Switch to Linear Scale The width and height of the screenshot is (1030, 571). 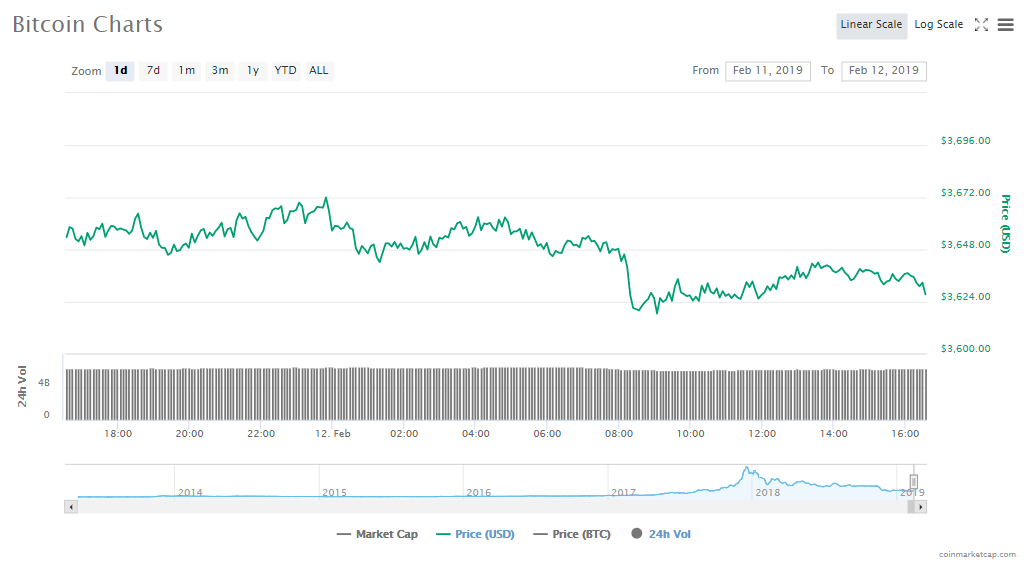[871, 25]
